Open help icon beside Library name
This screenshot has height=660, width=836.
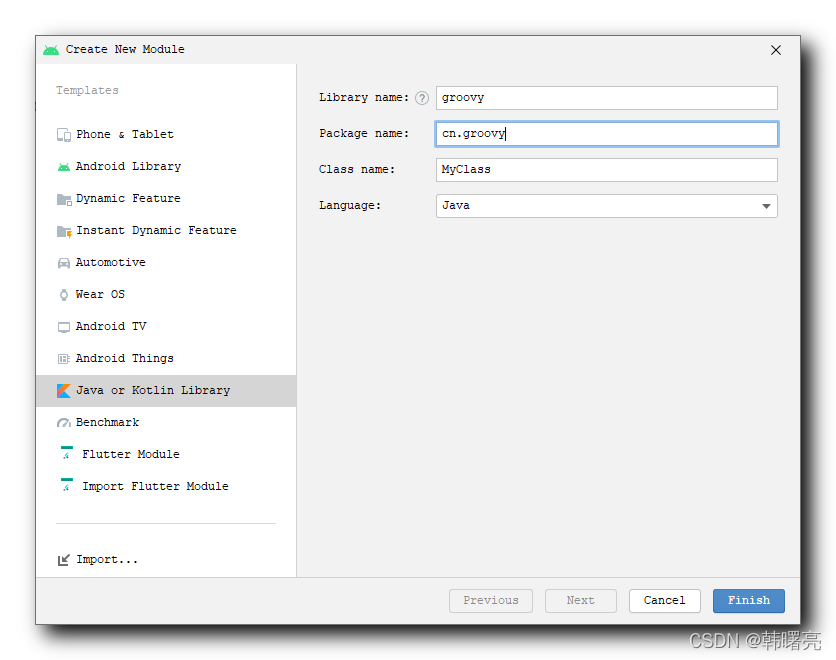(x=422, y=98)
